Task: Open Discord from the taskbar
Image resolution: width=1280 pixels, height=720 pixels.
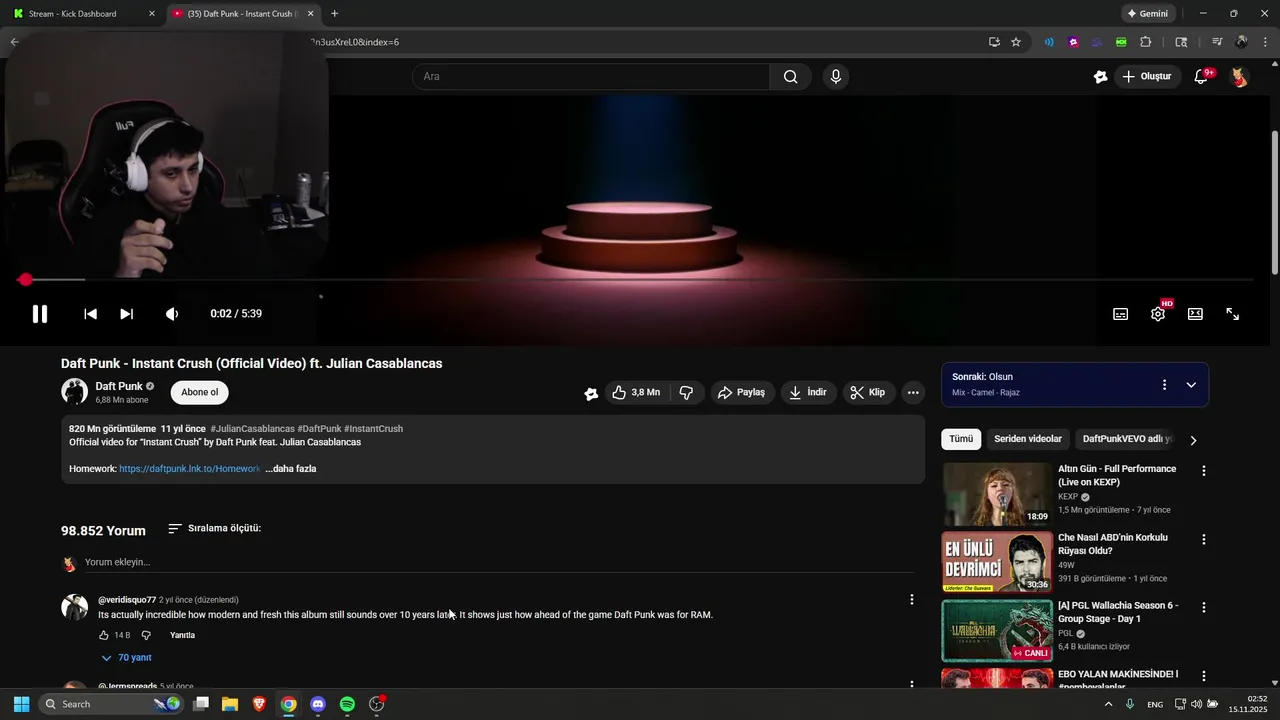Action: [x=318, y=704]
